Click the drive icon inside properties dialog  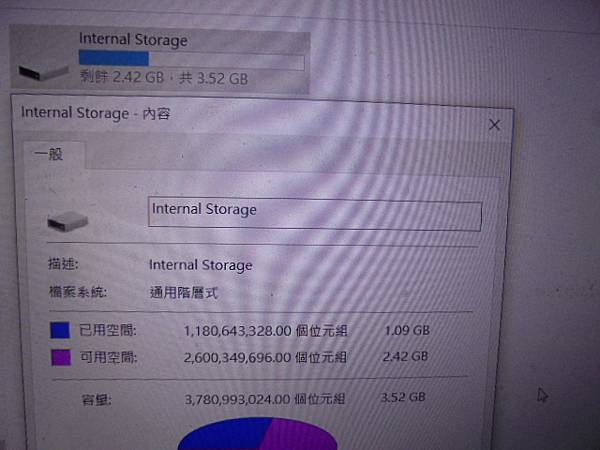pyautogui.click(x=68, y=222)
